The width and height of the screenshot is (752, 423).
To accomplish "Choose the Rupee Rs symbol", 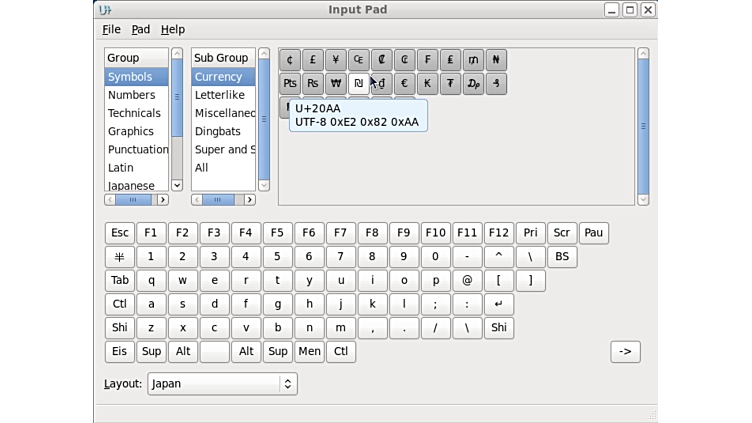I will (313, 84).
